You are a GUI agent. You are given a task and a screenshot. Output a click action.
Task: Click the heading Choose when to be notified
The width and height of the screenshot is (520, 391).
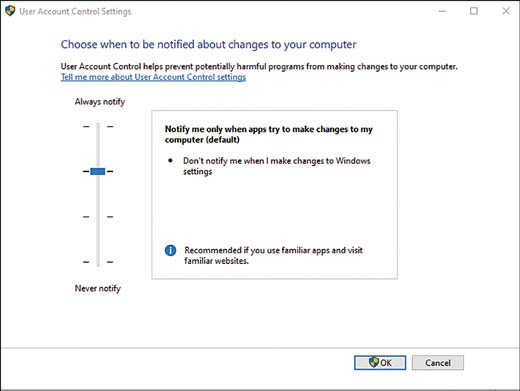click(x=208, y=44)
